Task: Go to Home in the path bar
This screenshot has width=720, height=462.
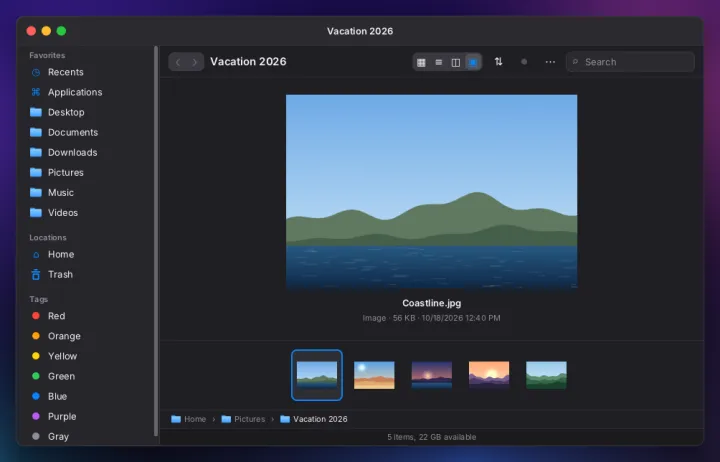Action: [189, 419]
